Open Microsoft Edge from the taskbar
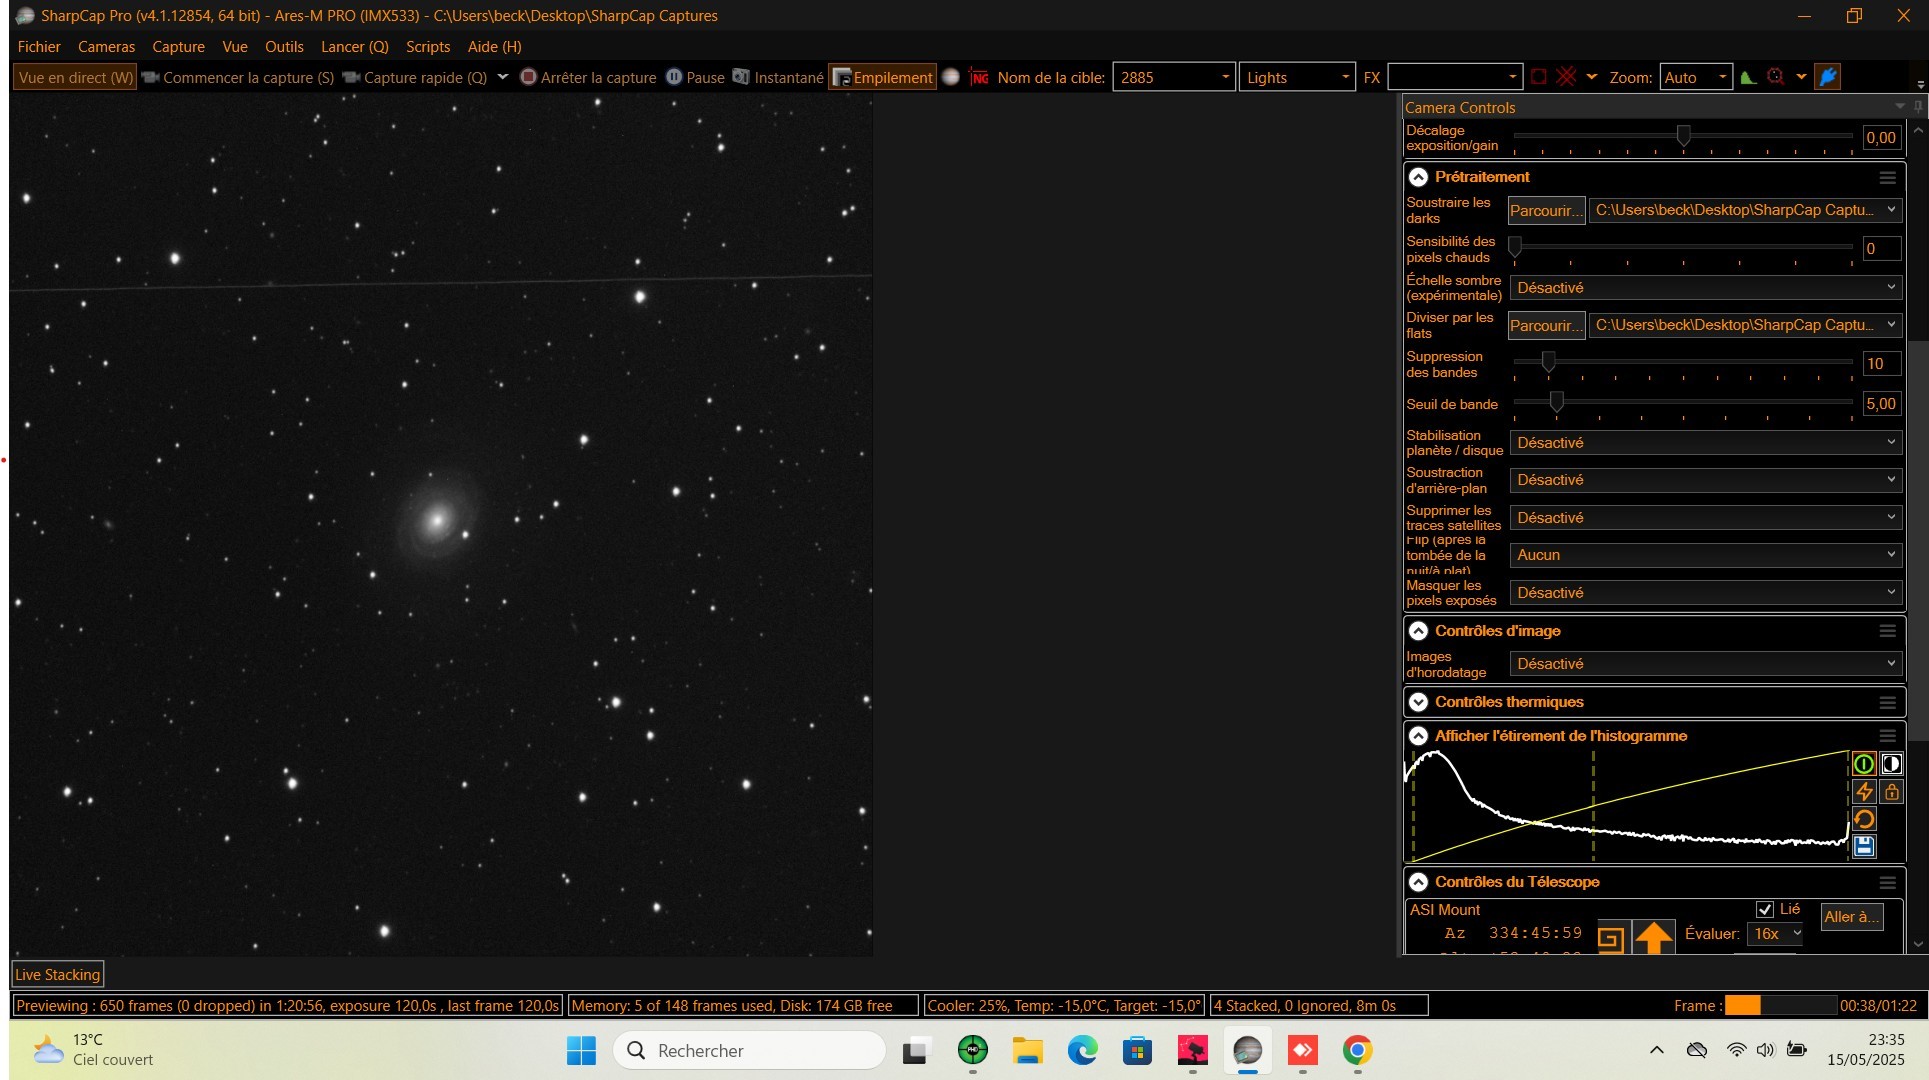The width and height of the screenshot is (1929, 1080). tap(1082, 1050)
